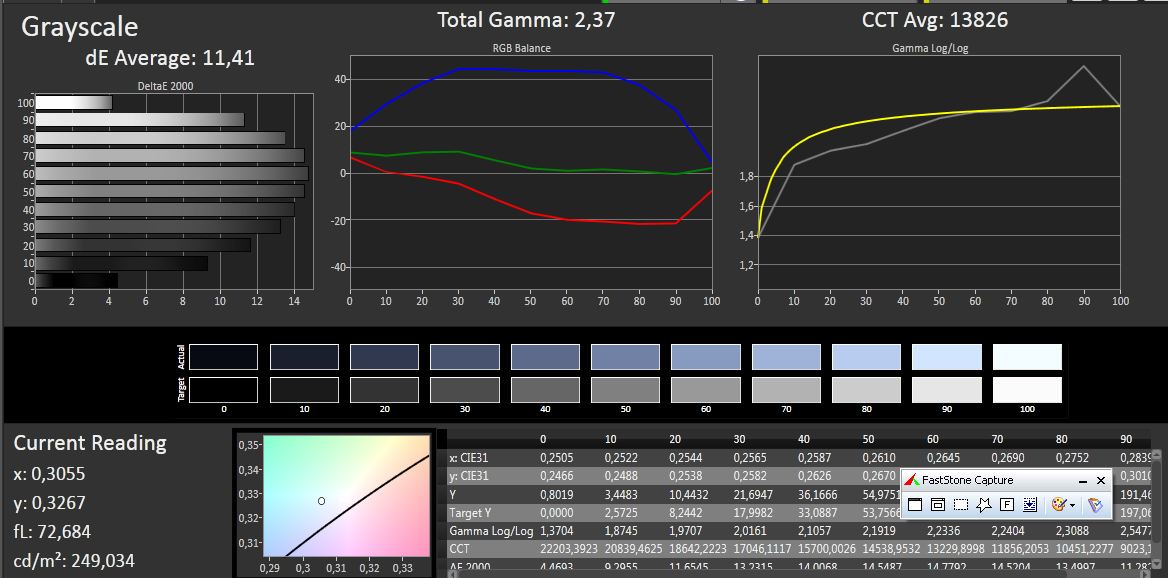Close the FastStone Capture toolbar

point(1100,481)
